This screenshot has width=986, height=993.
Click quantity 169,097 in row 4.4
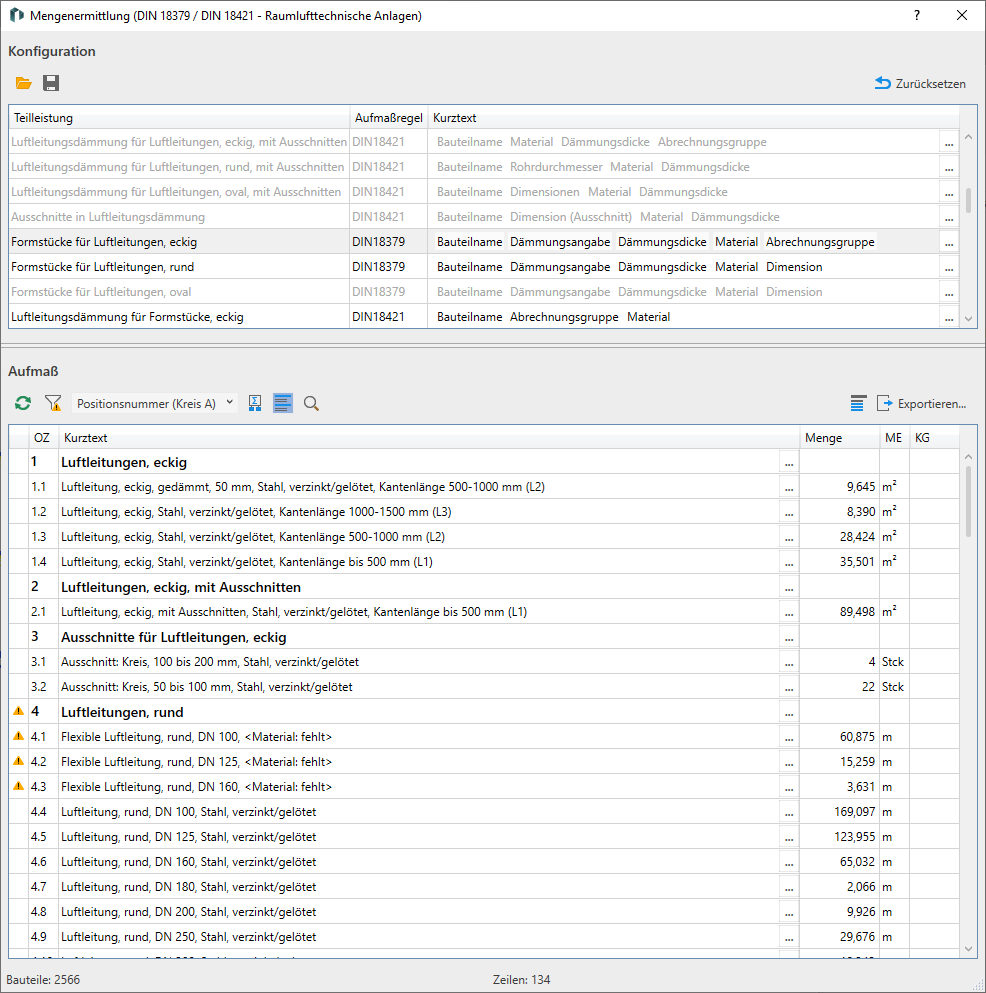(854, 812)
